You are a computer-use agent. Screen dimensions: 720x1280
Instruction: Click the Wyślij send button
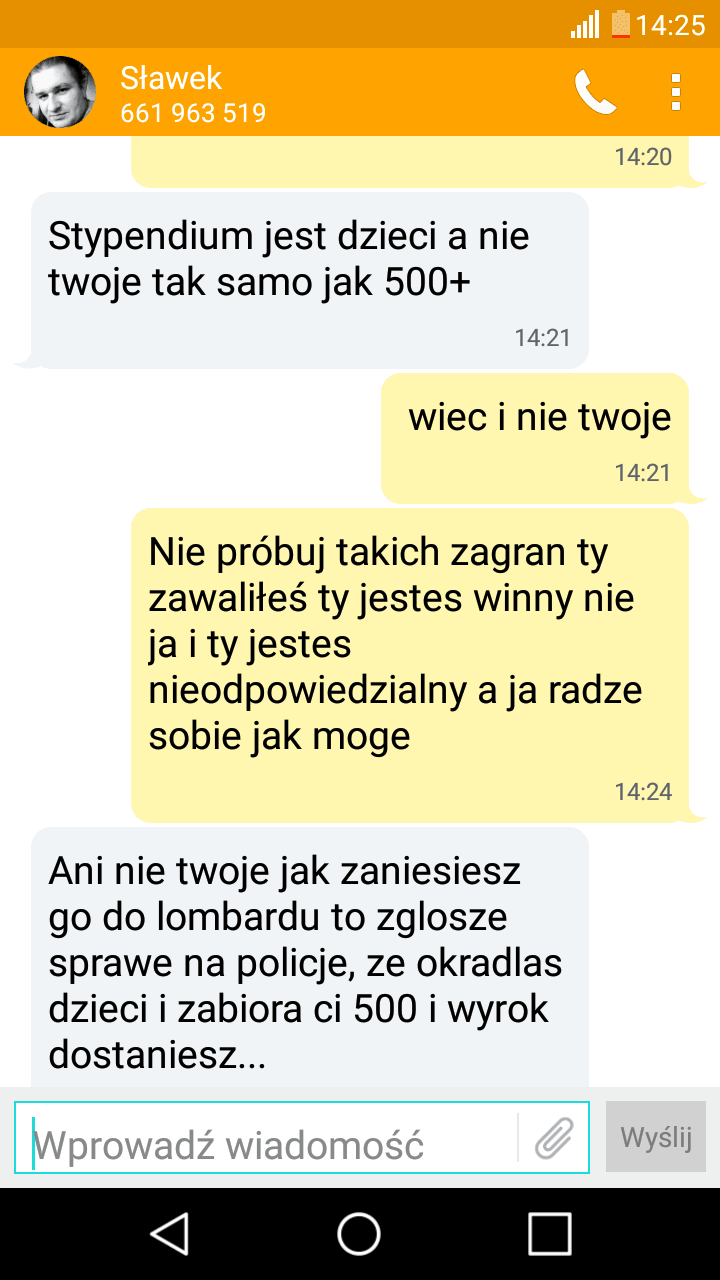click(x=656, y=1137)
